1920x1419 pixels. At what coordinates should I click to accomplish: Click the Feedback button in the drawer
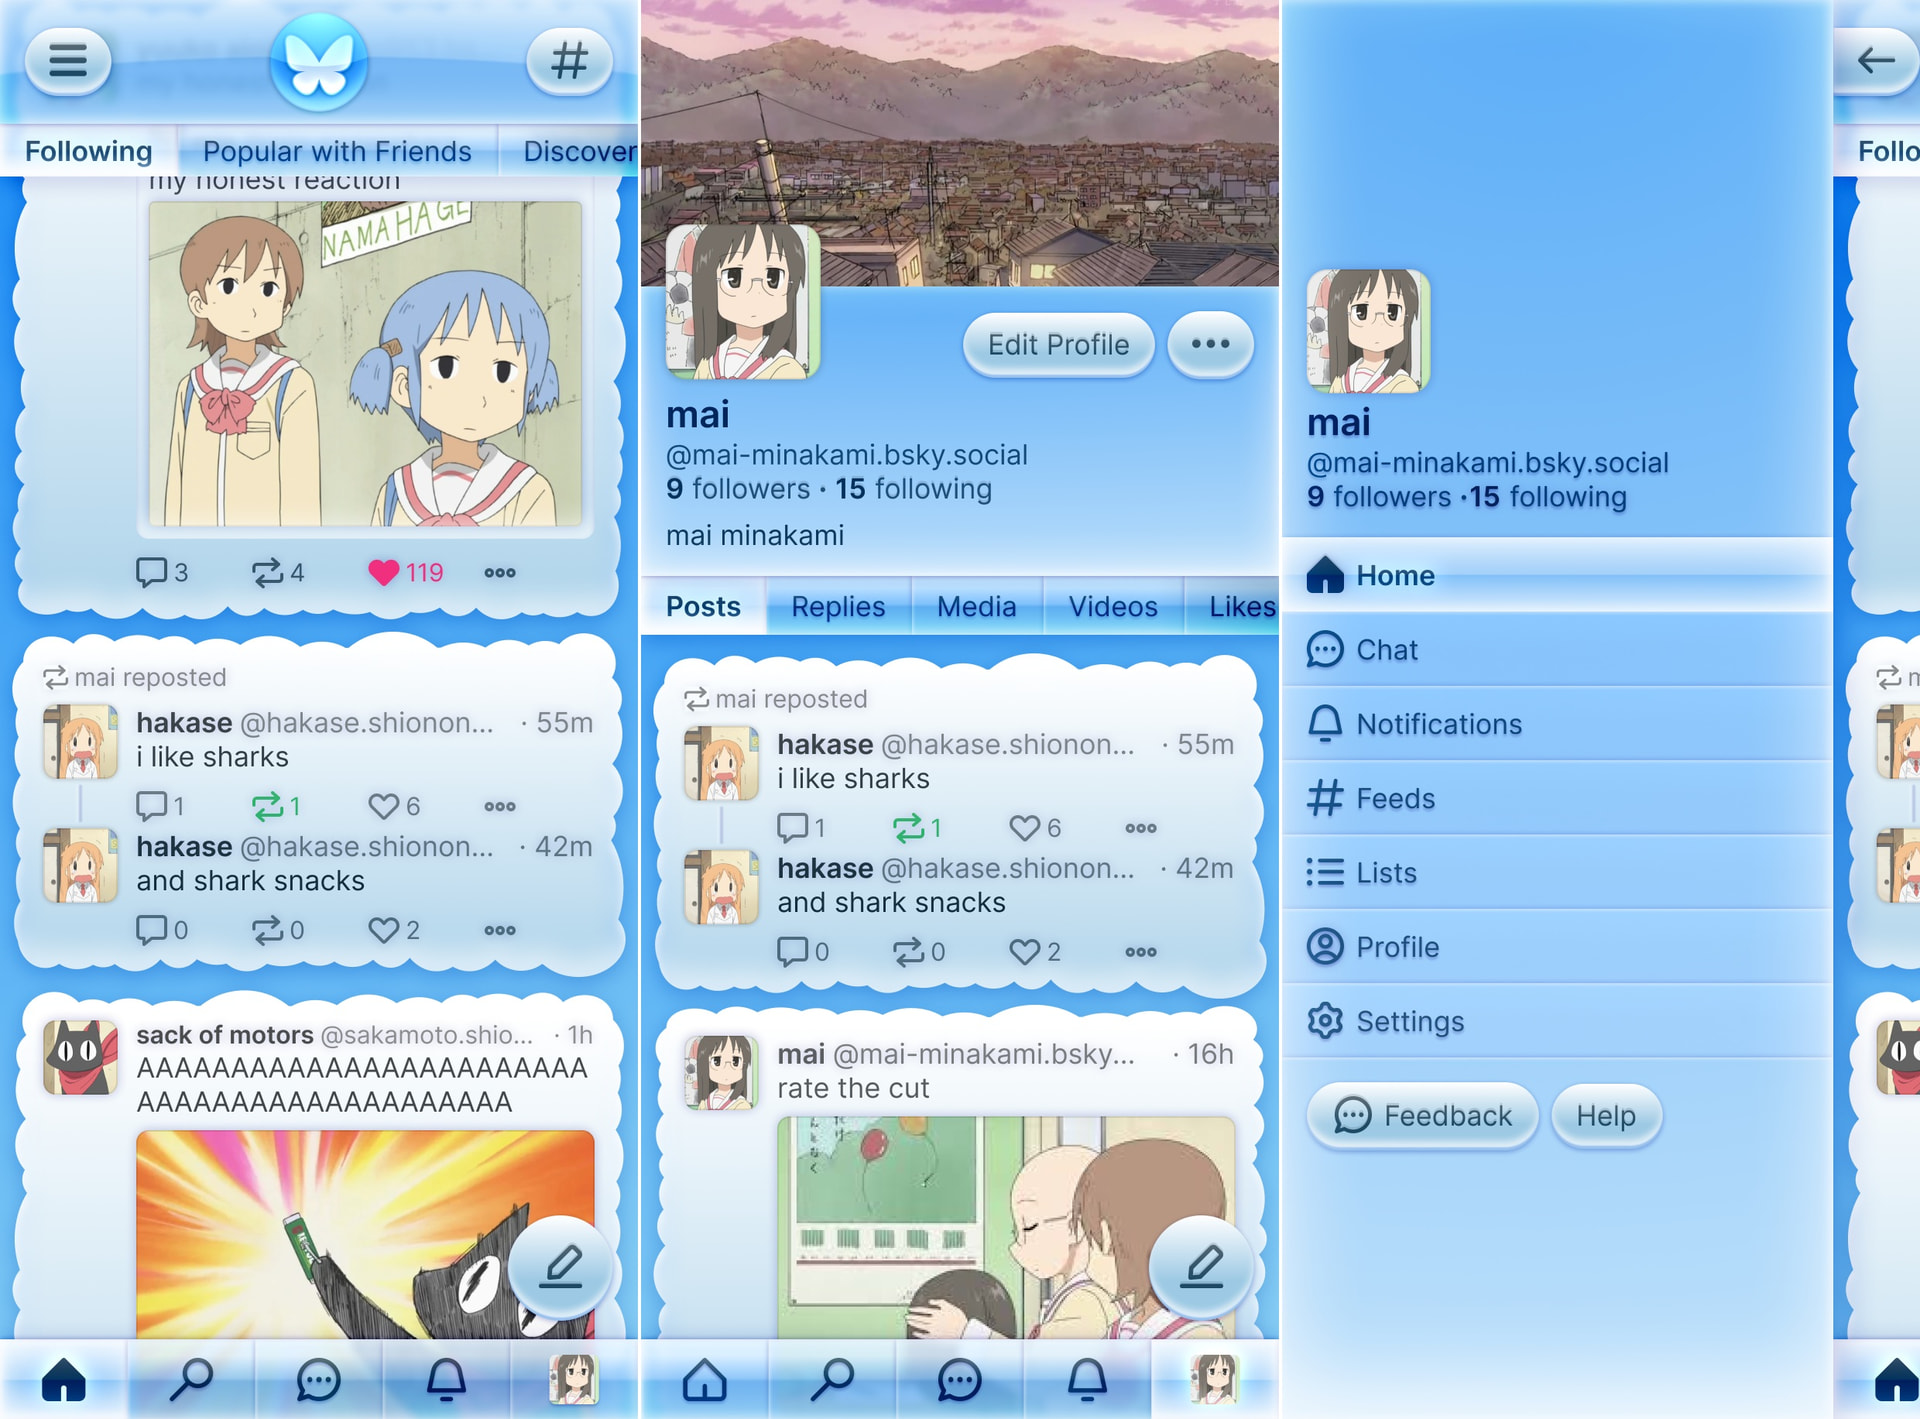click(x=1423, y=1116)
